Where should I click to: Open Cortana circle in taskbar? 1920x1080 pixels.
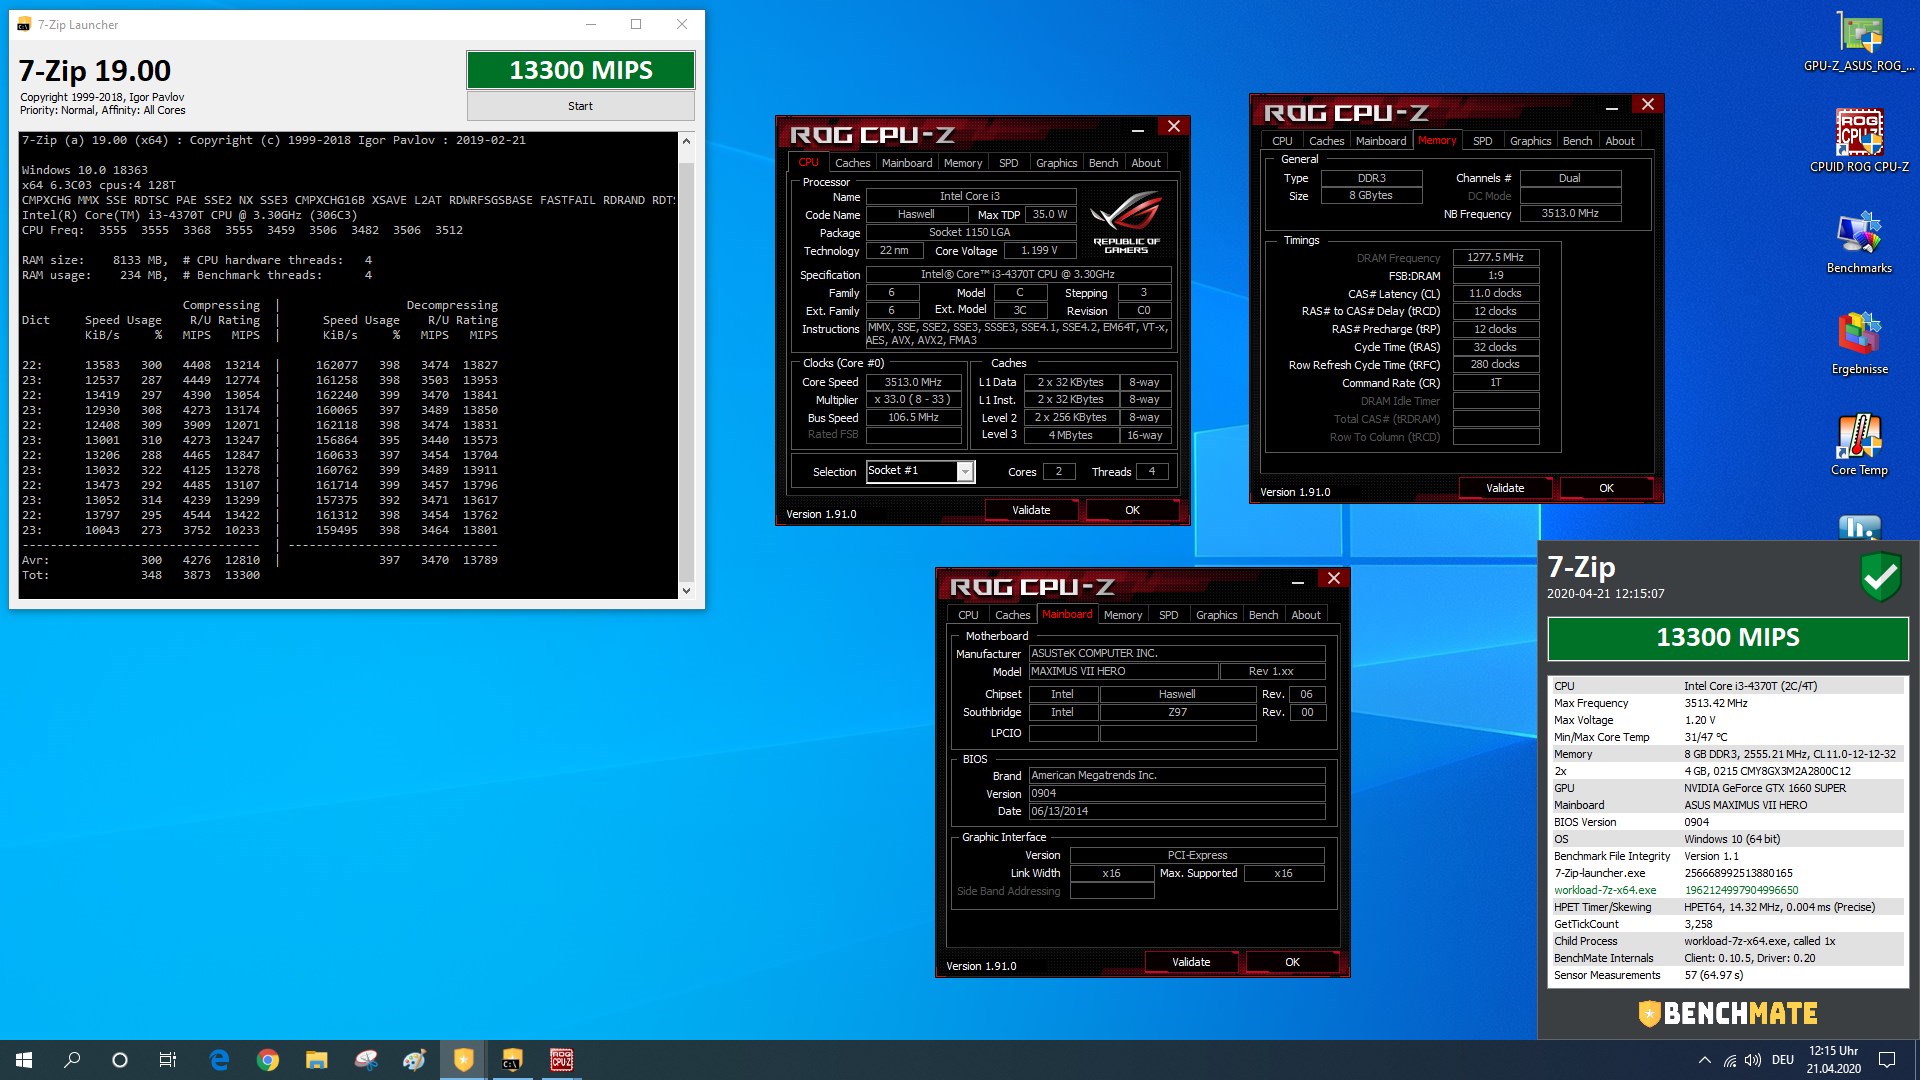click(x=120, y=1060)
